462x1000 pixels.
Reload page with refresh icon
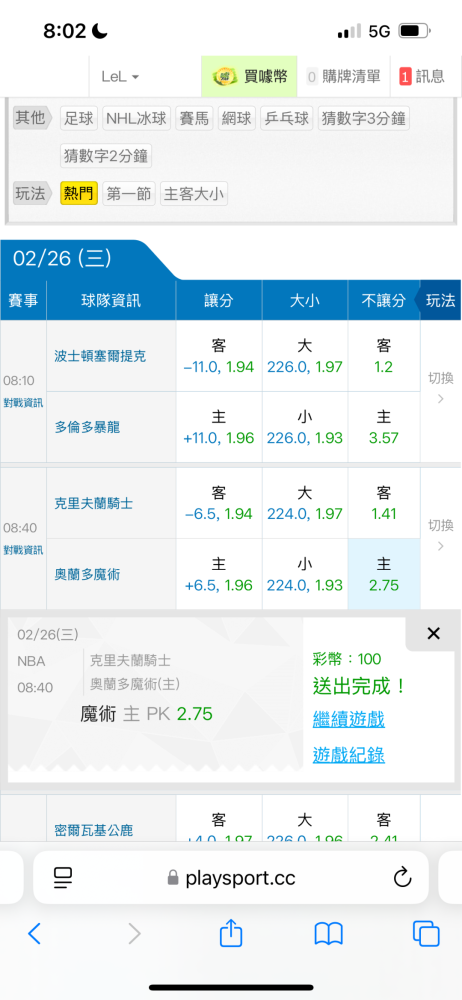click(x=402, y=878)
